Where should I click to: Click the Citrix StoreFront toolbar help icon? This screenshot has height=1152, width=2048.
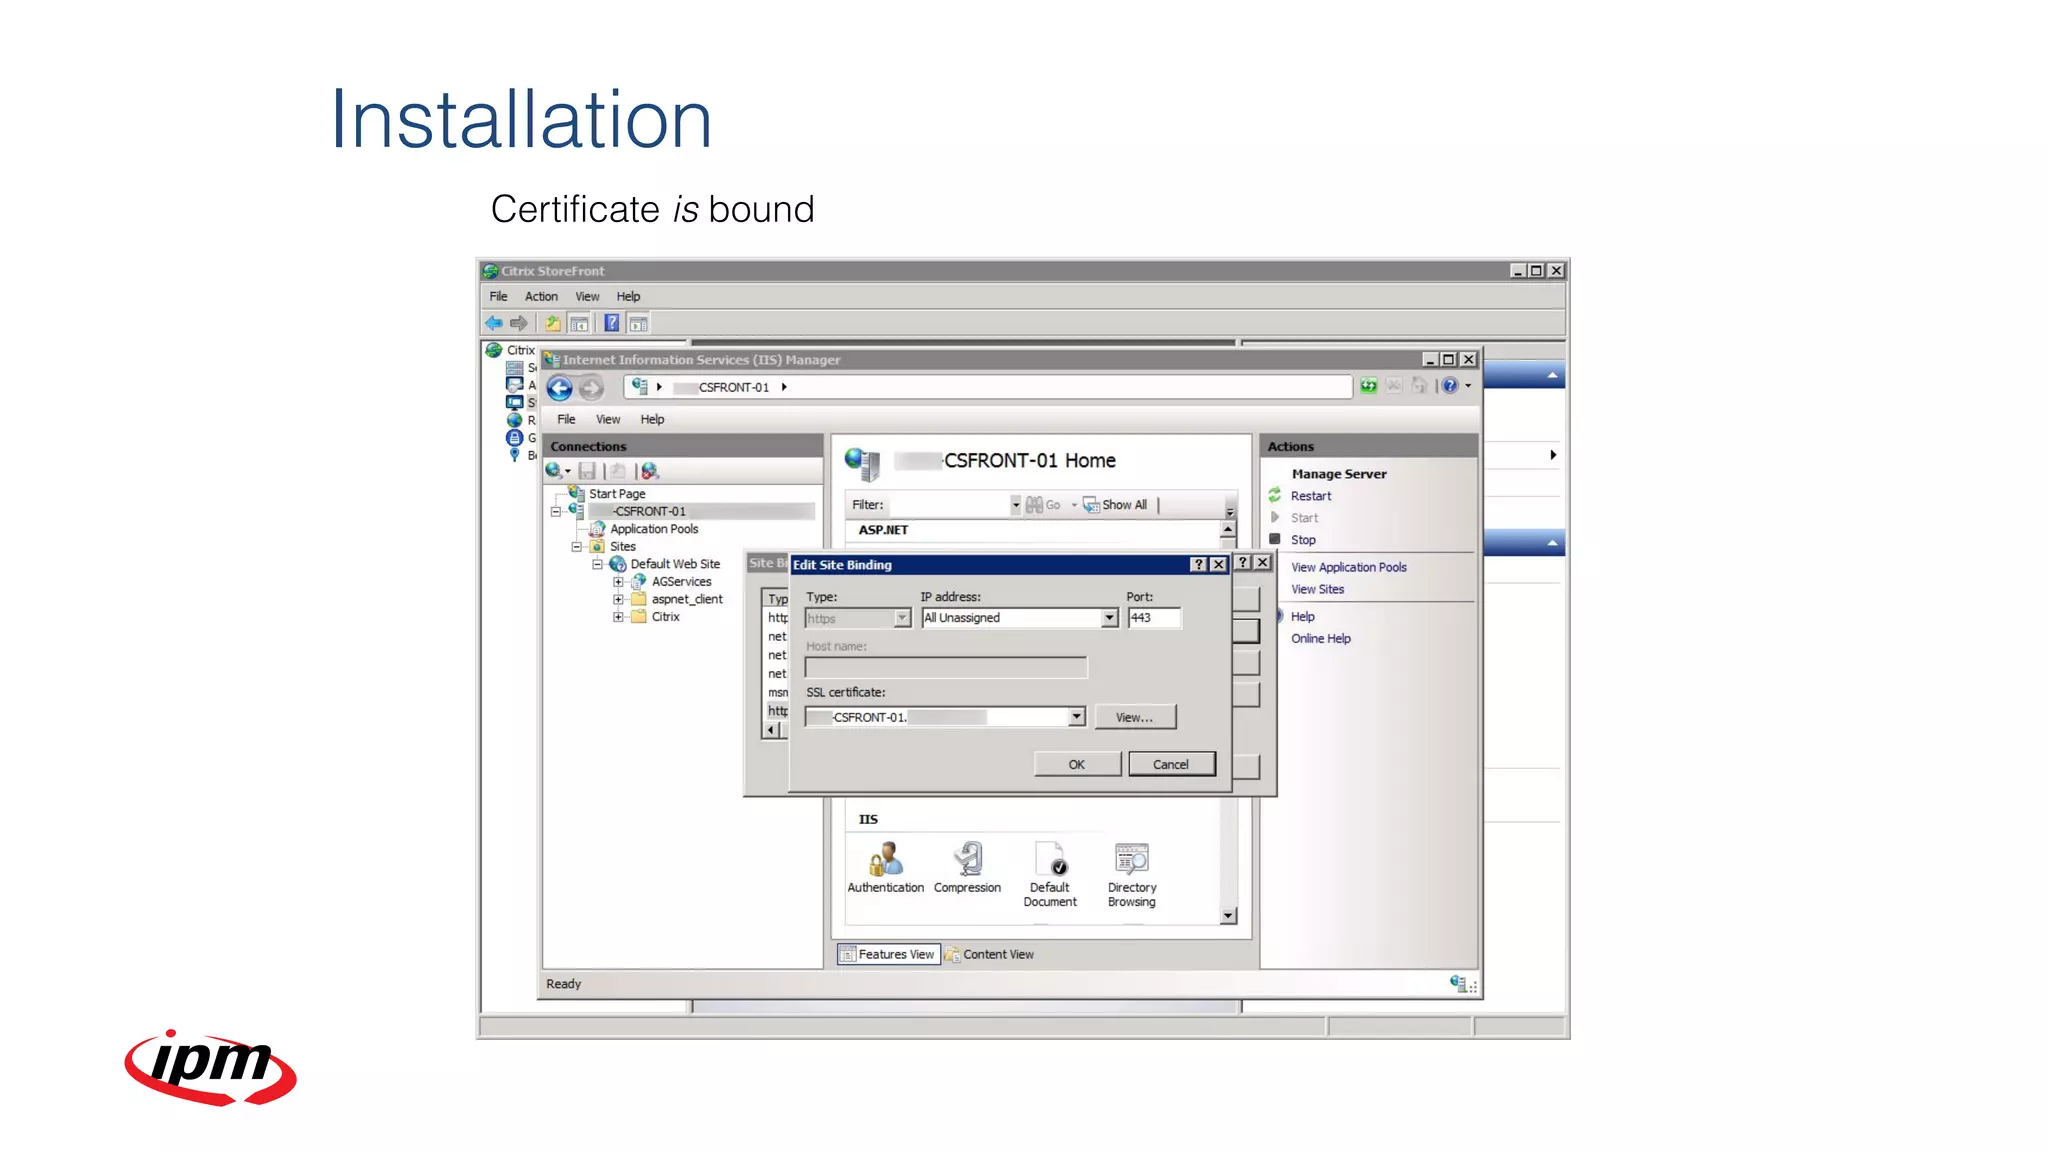pyautogui.click(x=611, y=323)
